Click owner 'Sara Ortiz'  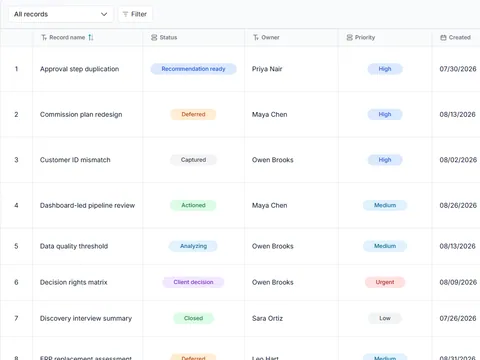[267, 318]
